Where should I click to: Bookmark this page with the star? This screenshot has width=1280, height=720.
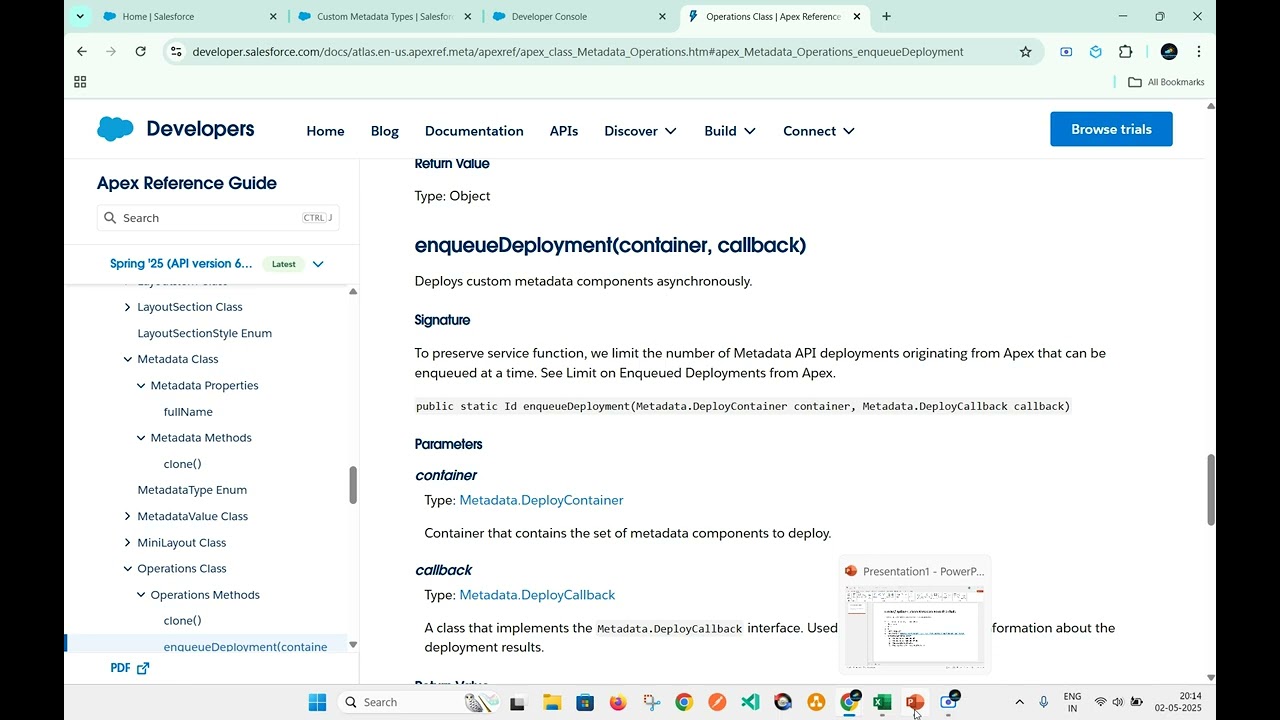click(x=1025, y=51)
